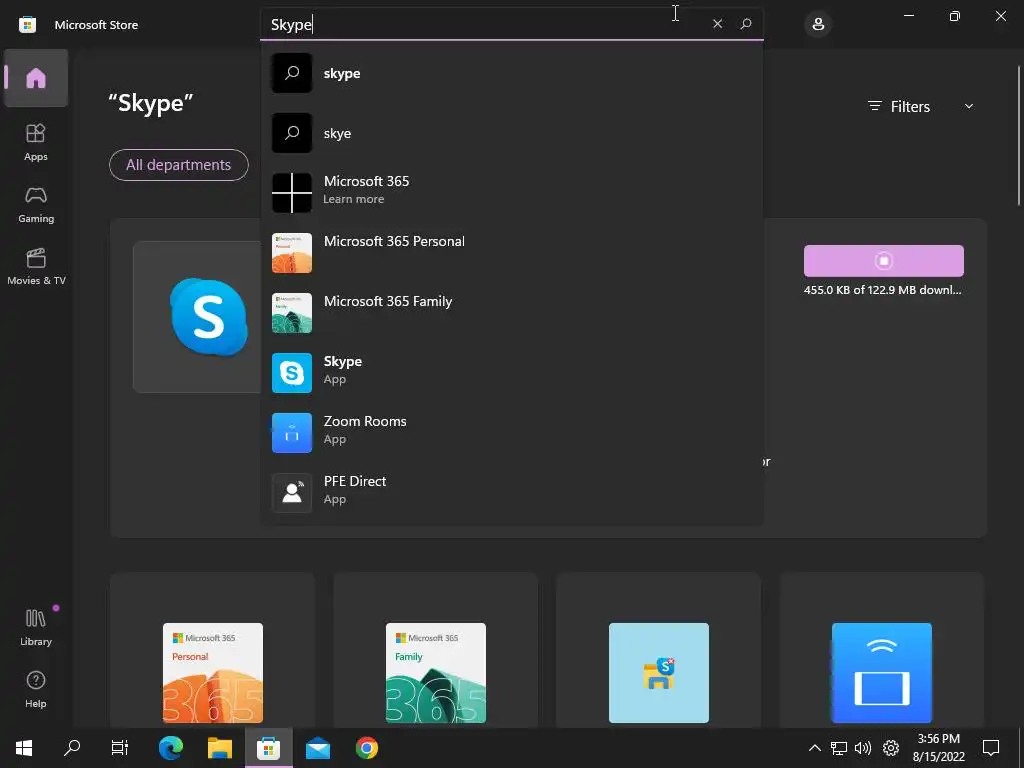The height and width of the screenshot is (768, 1024).
Task: Pick Microsoft 365 Personal suggestion
Action: point(511,253)
